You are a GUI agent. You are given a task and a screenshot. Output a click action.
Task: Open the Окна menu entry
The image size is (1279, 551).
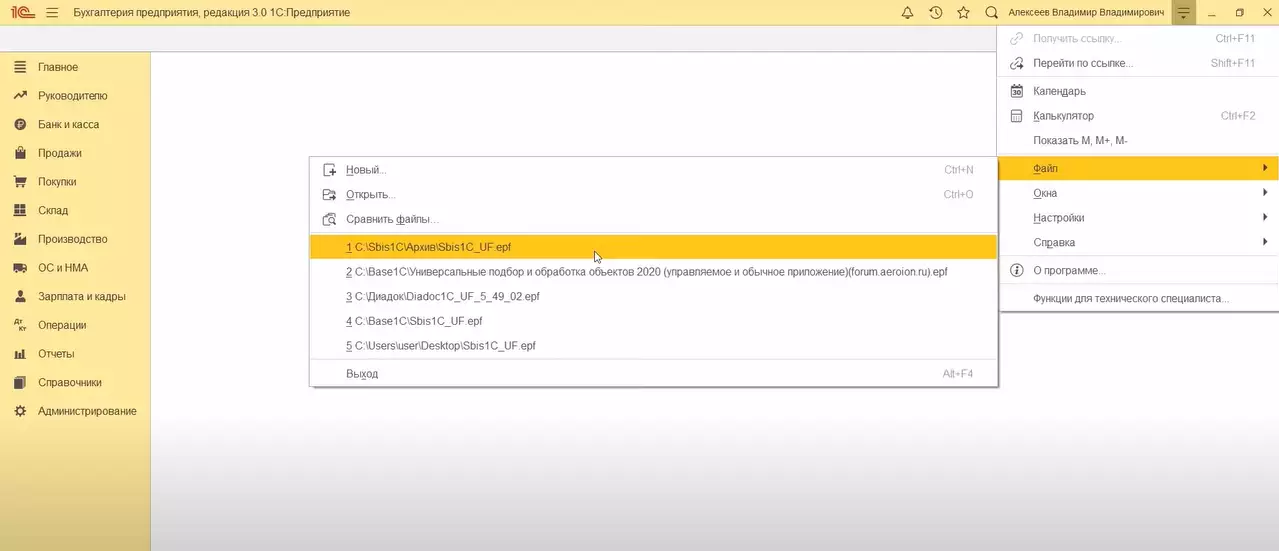tap(1138, 193)
